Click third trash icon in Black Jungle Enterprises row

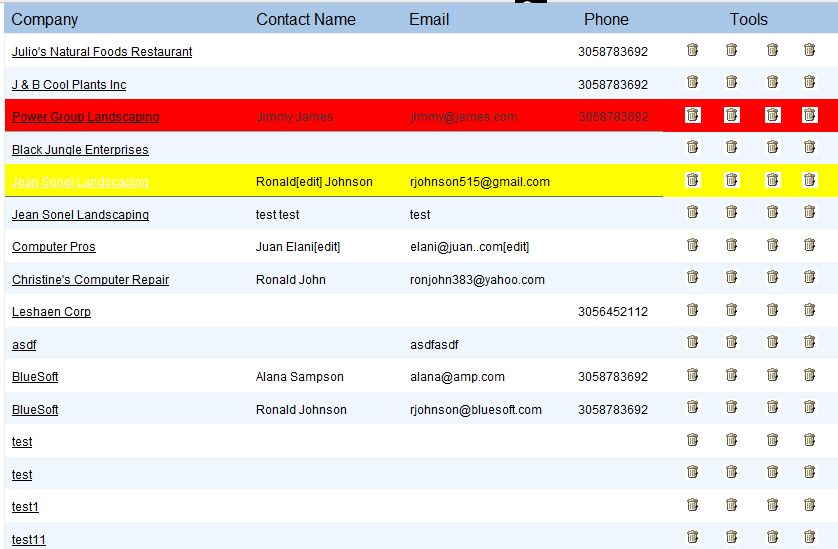772,146
